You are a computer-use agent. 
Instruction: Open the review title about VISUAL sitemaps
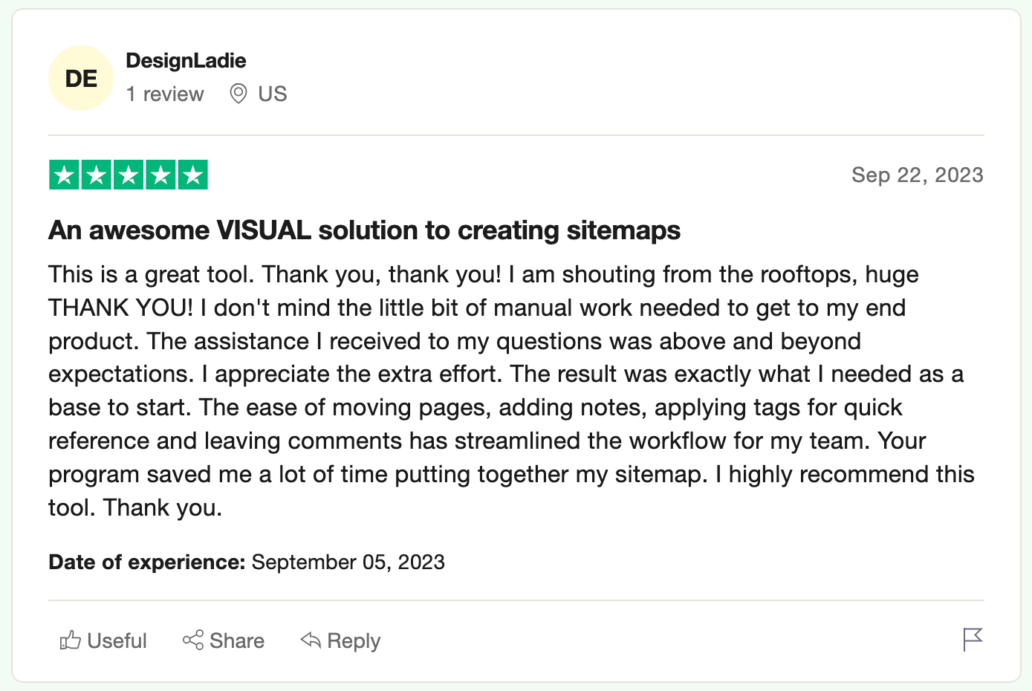[364, 231]
